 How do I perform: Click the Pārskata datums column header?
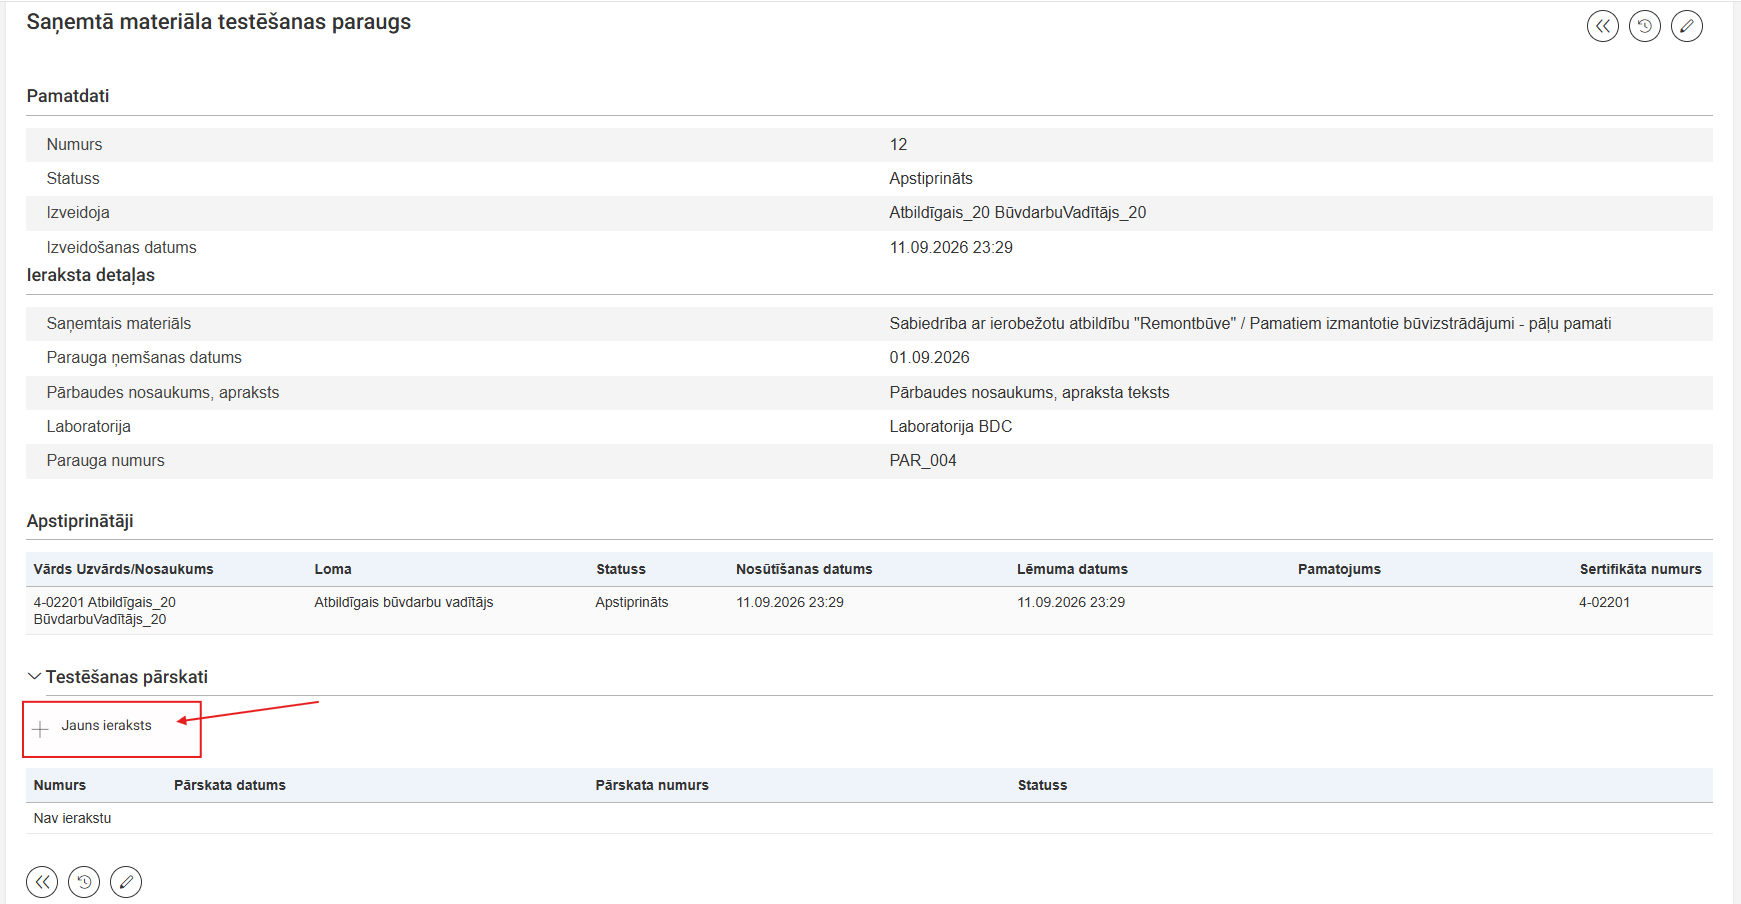(x=230, y=785)
